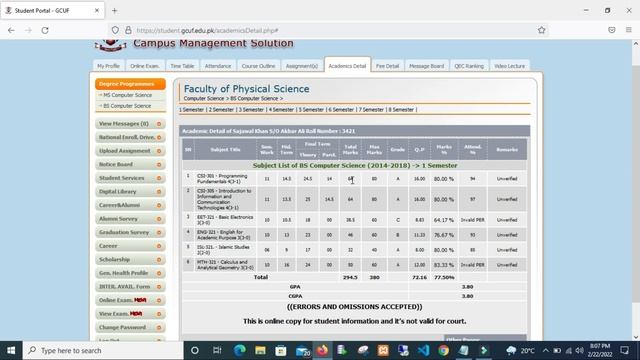This screenshot has width=640, height=360.
Task: Select MS Computer Science programme link
Action: 127,95
